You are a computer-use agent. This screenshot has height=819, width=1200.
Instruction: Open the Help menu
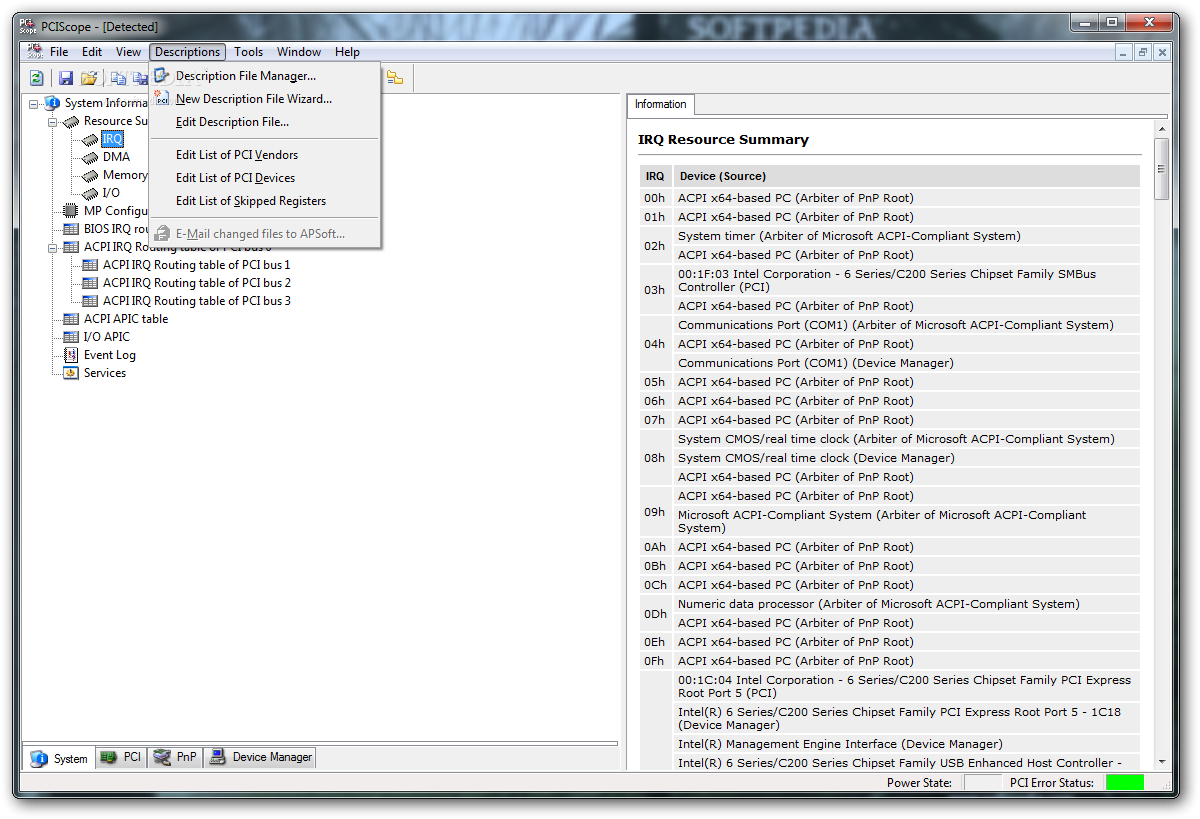click(347, 52)
